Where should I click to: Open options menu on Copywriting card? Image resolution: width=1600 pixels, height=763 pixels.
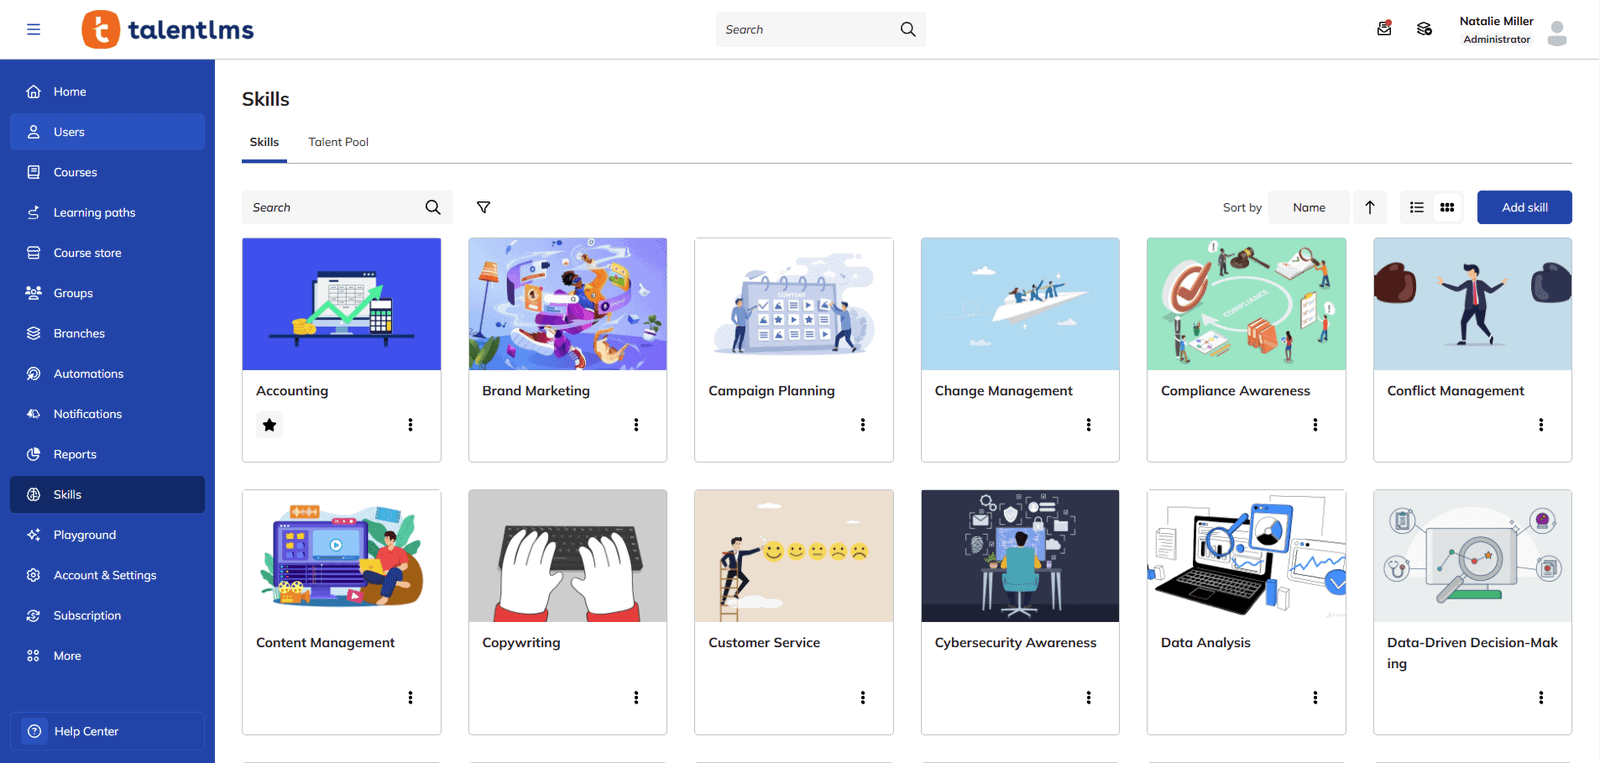636,698
